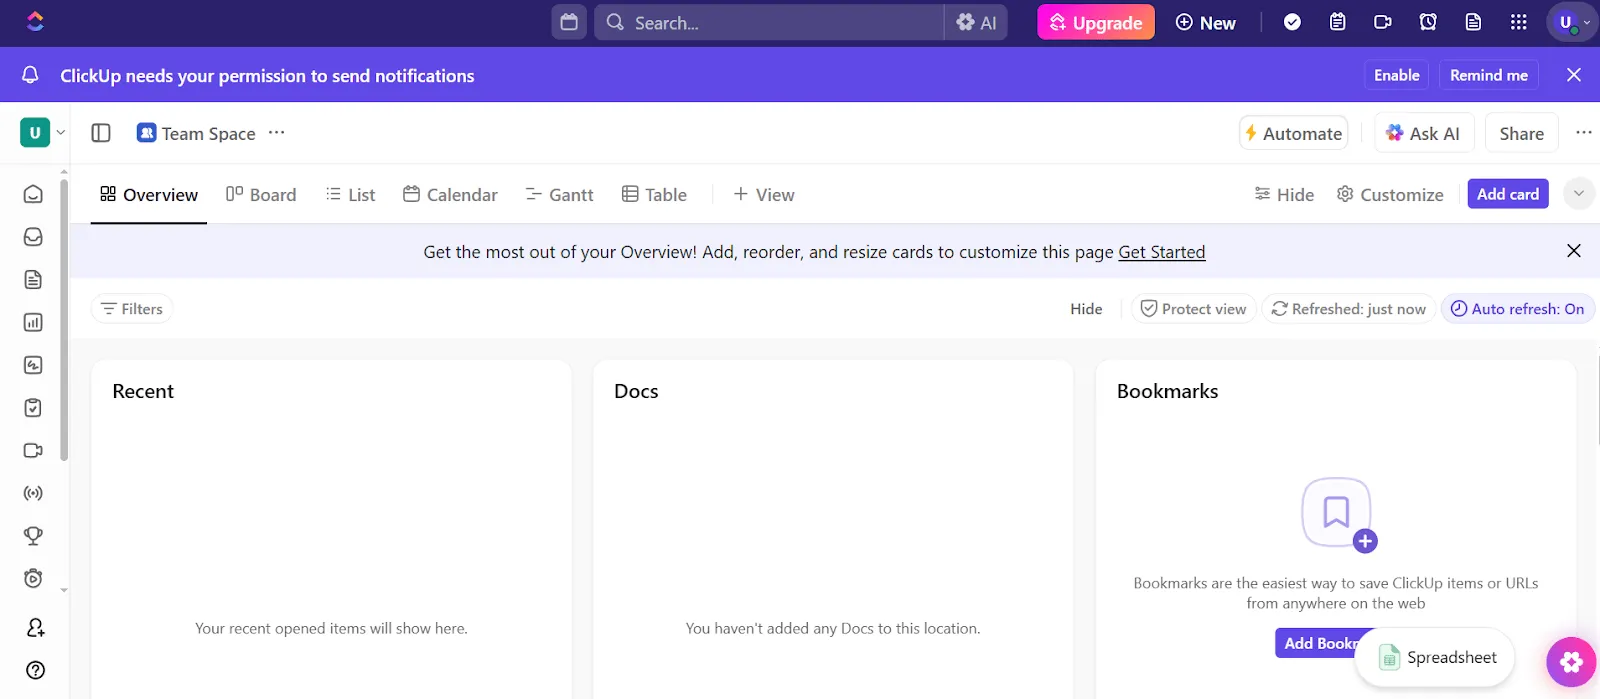This screenshot has width=1600, height=699.
Task: Click the Team Space breadcrumb title
Action: click(x=208, y=133)
